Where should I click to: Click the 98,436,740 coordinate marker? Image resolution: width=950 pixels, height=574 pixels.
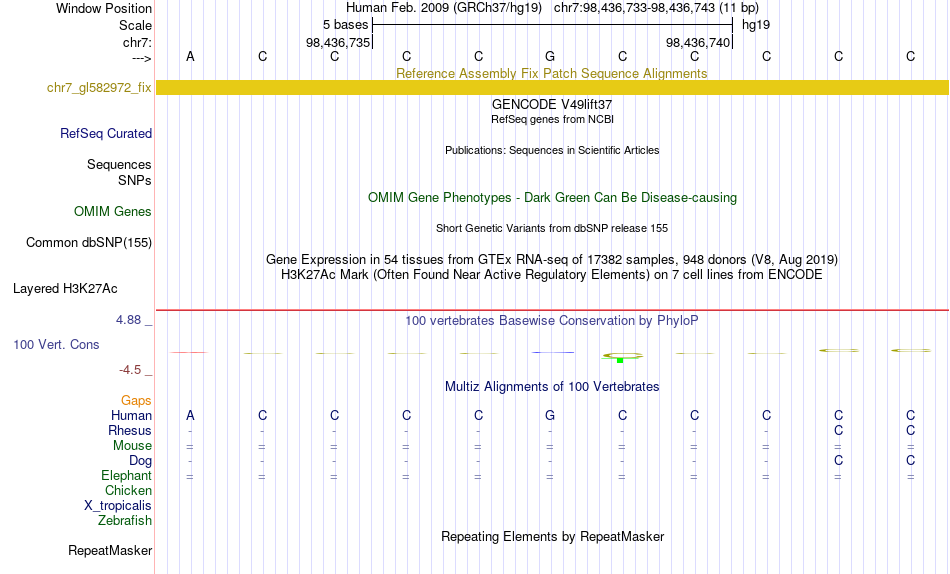tap(697, 42)
